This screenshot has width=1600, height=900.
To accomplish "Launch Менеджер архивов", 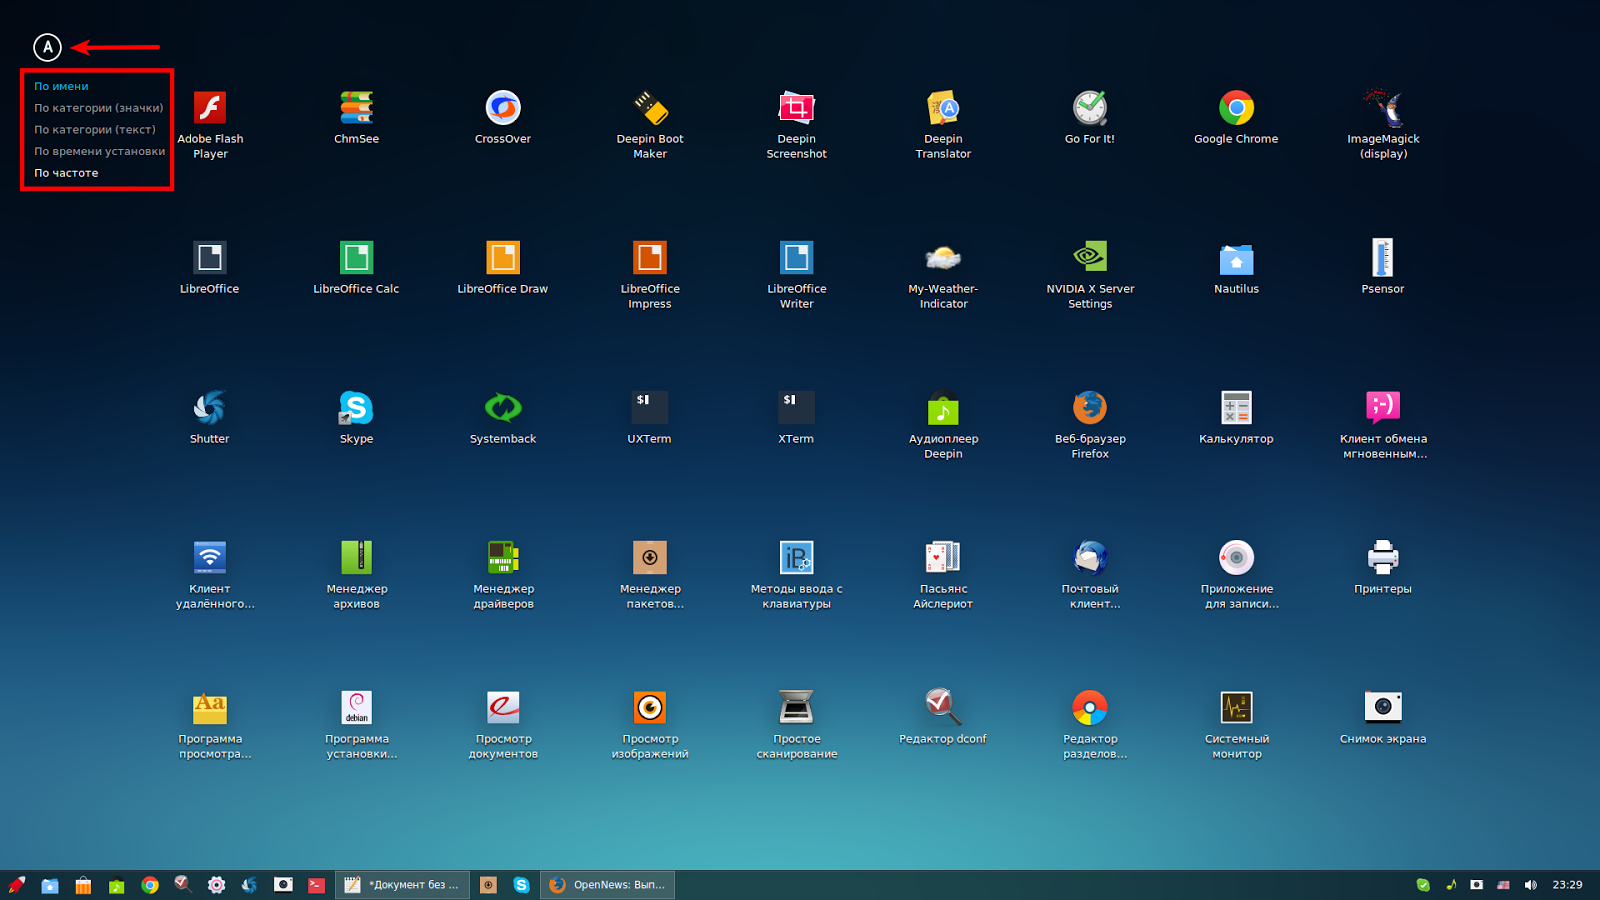I will (356, 558).
